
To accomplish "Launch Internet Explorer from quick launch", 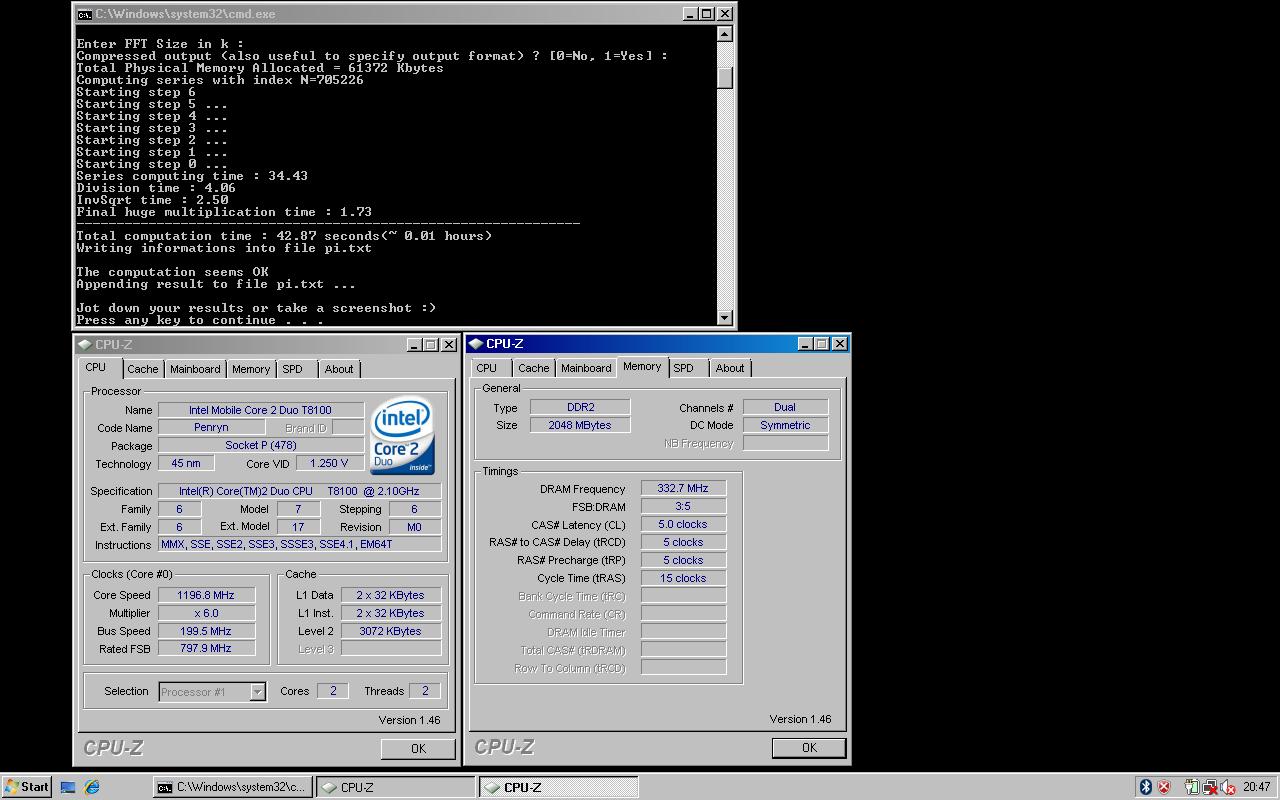I will 92,787.
